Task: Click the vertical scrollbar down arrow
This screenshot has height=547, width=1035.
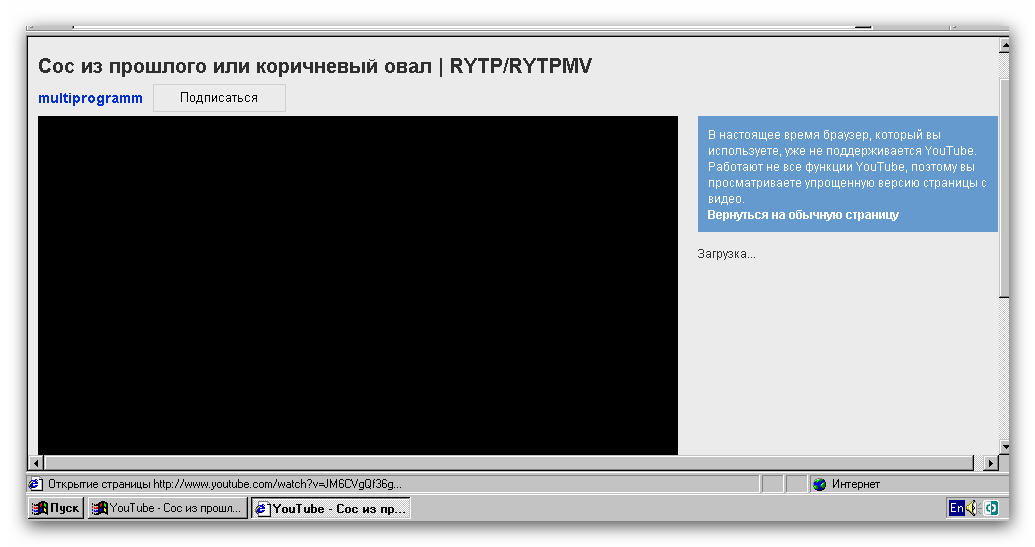Action: tap(1004, 447)
